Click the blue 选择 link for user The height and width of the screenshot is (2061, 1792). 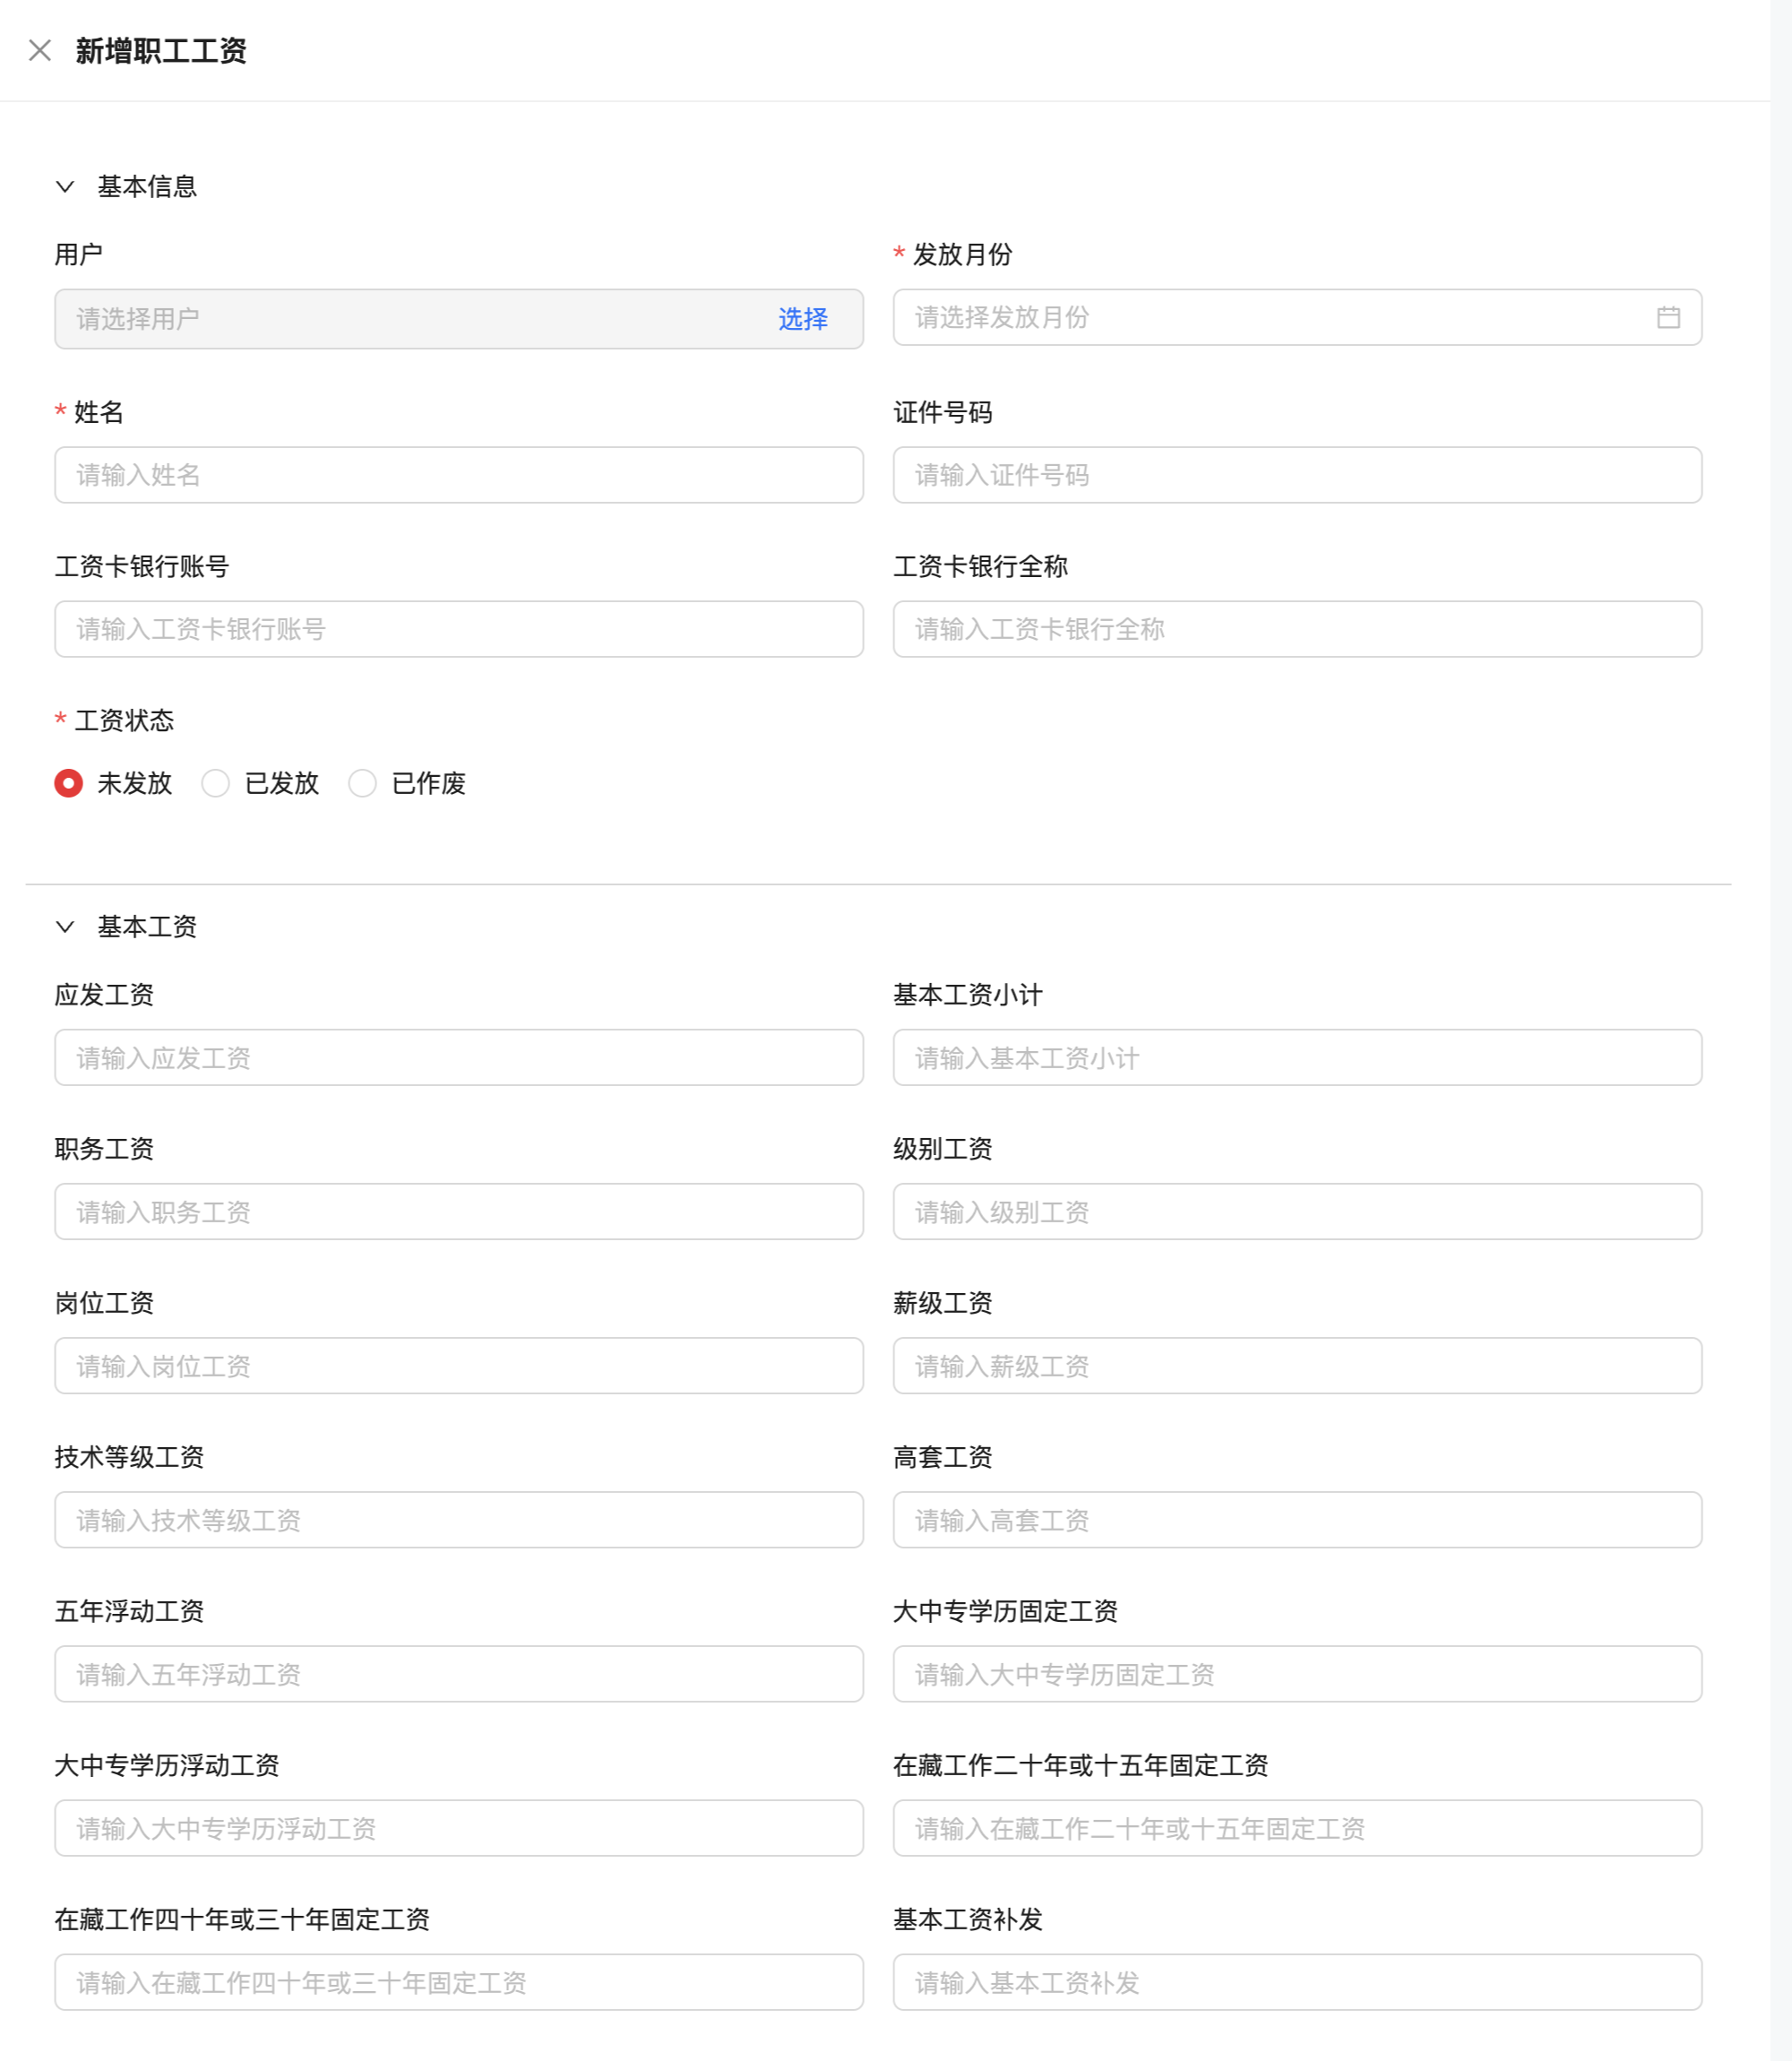803,319
